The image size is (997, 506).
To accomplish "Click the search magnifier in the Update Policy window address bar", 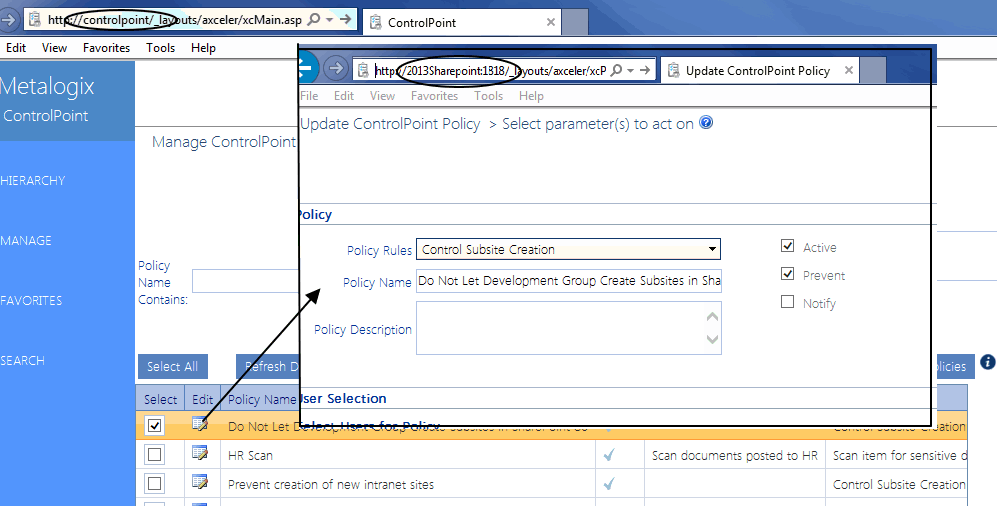I will [616, 70].
